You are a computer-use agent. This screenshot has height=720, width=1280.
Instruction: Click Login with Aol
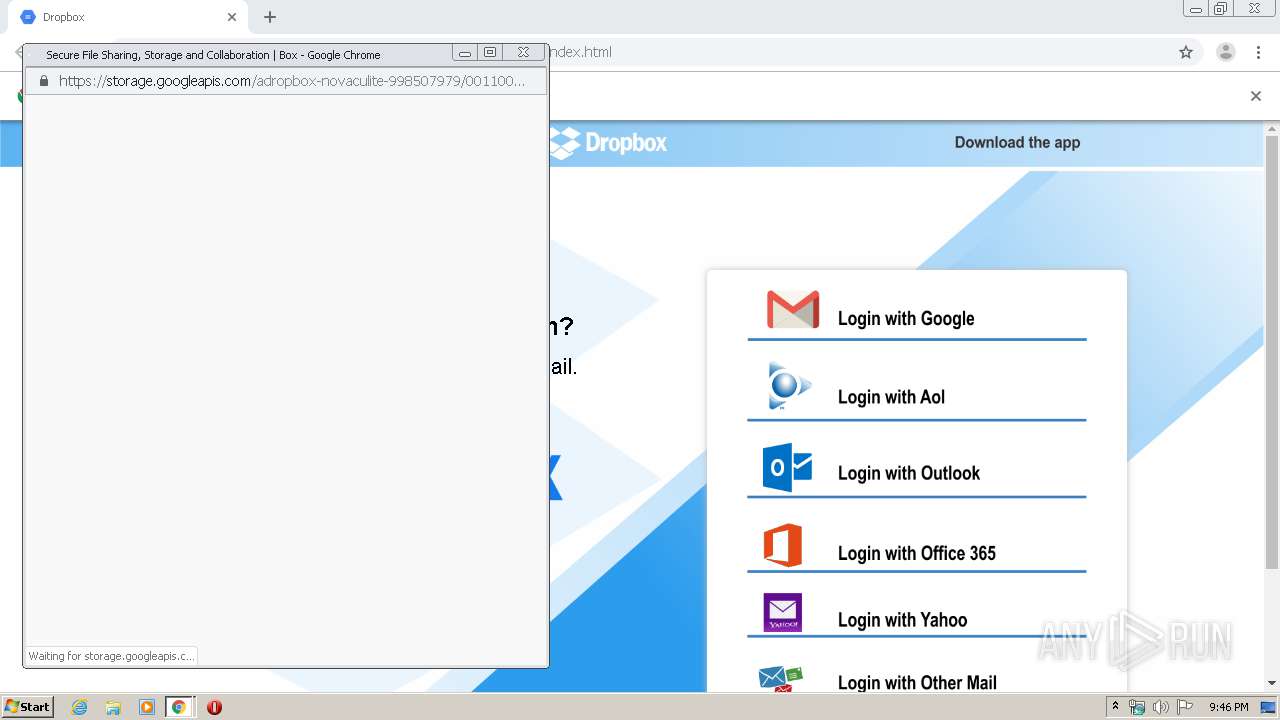point(891,397)
